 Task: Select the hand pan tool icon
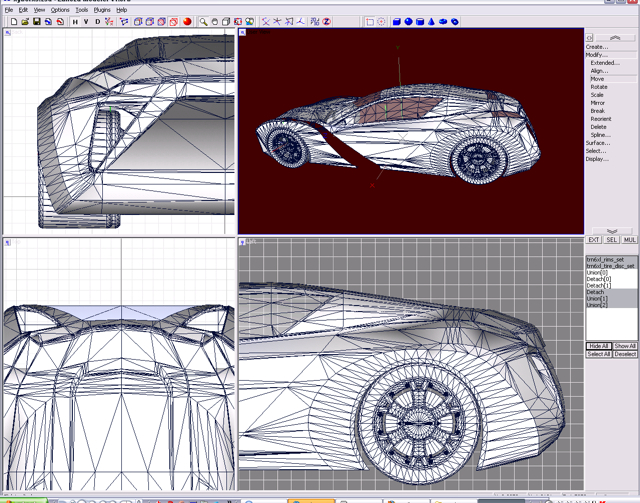tap(214, 21)
